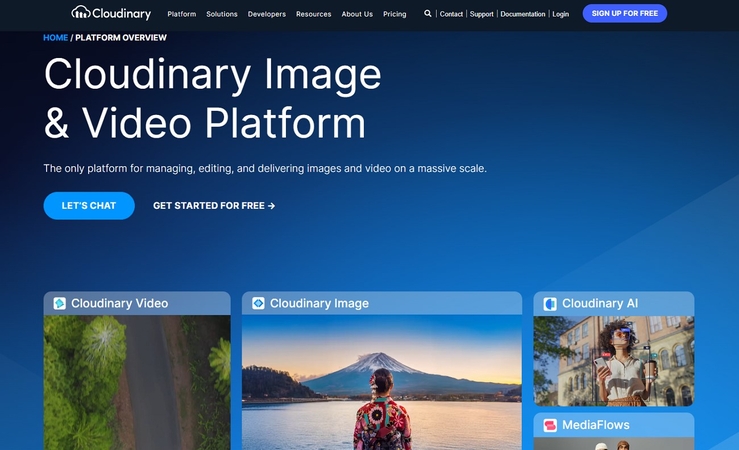Click the Cloudinary Image & Video Platform heading
The image size is (739, 450).
tap(212, 98)
